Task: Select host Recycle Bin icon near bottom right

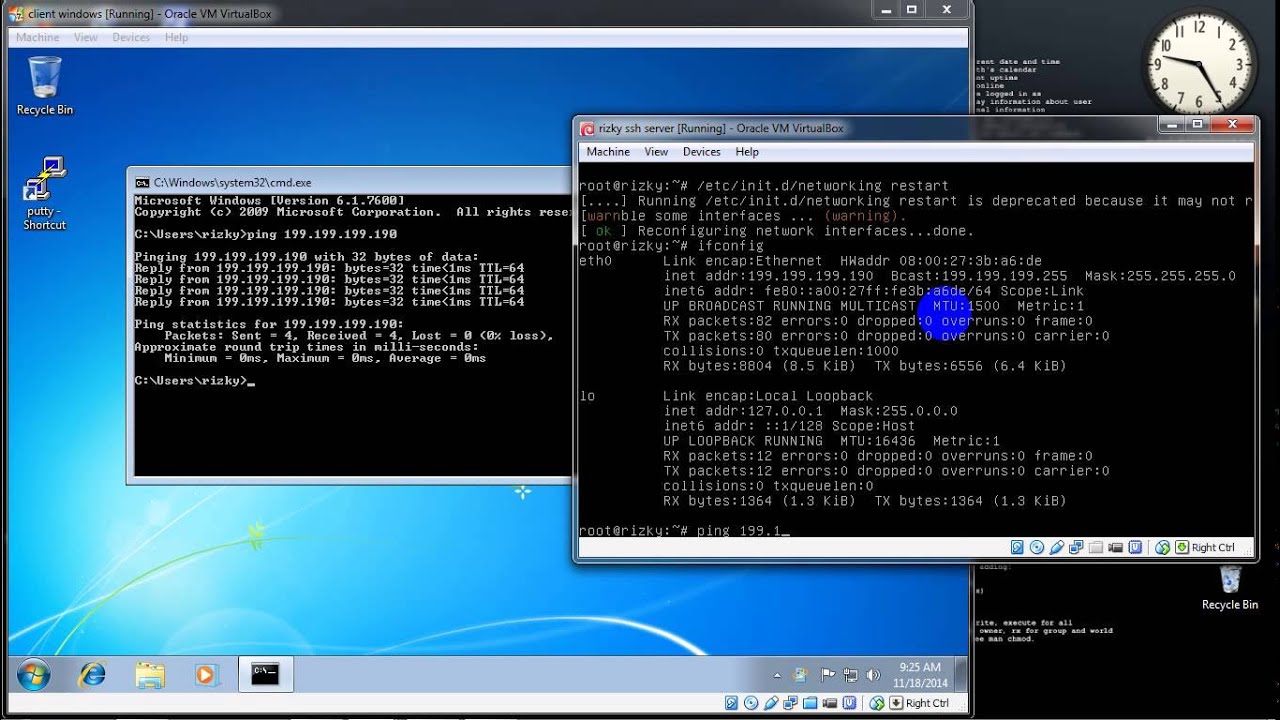Action: click(1230, 587)
